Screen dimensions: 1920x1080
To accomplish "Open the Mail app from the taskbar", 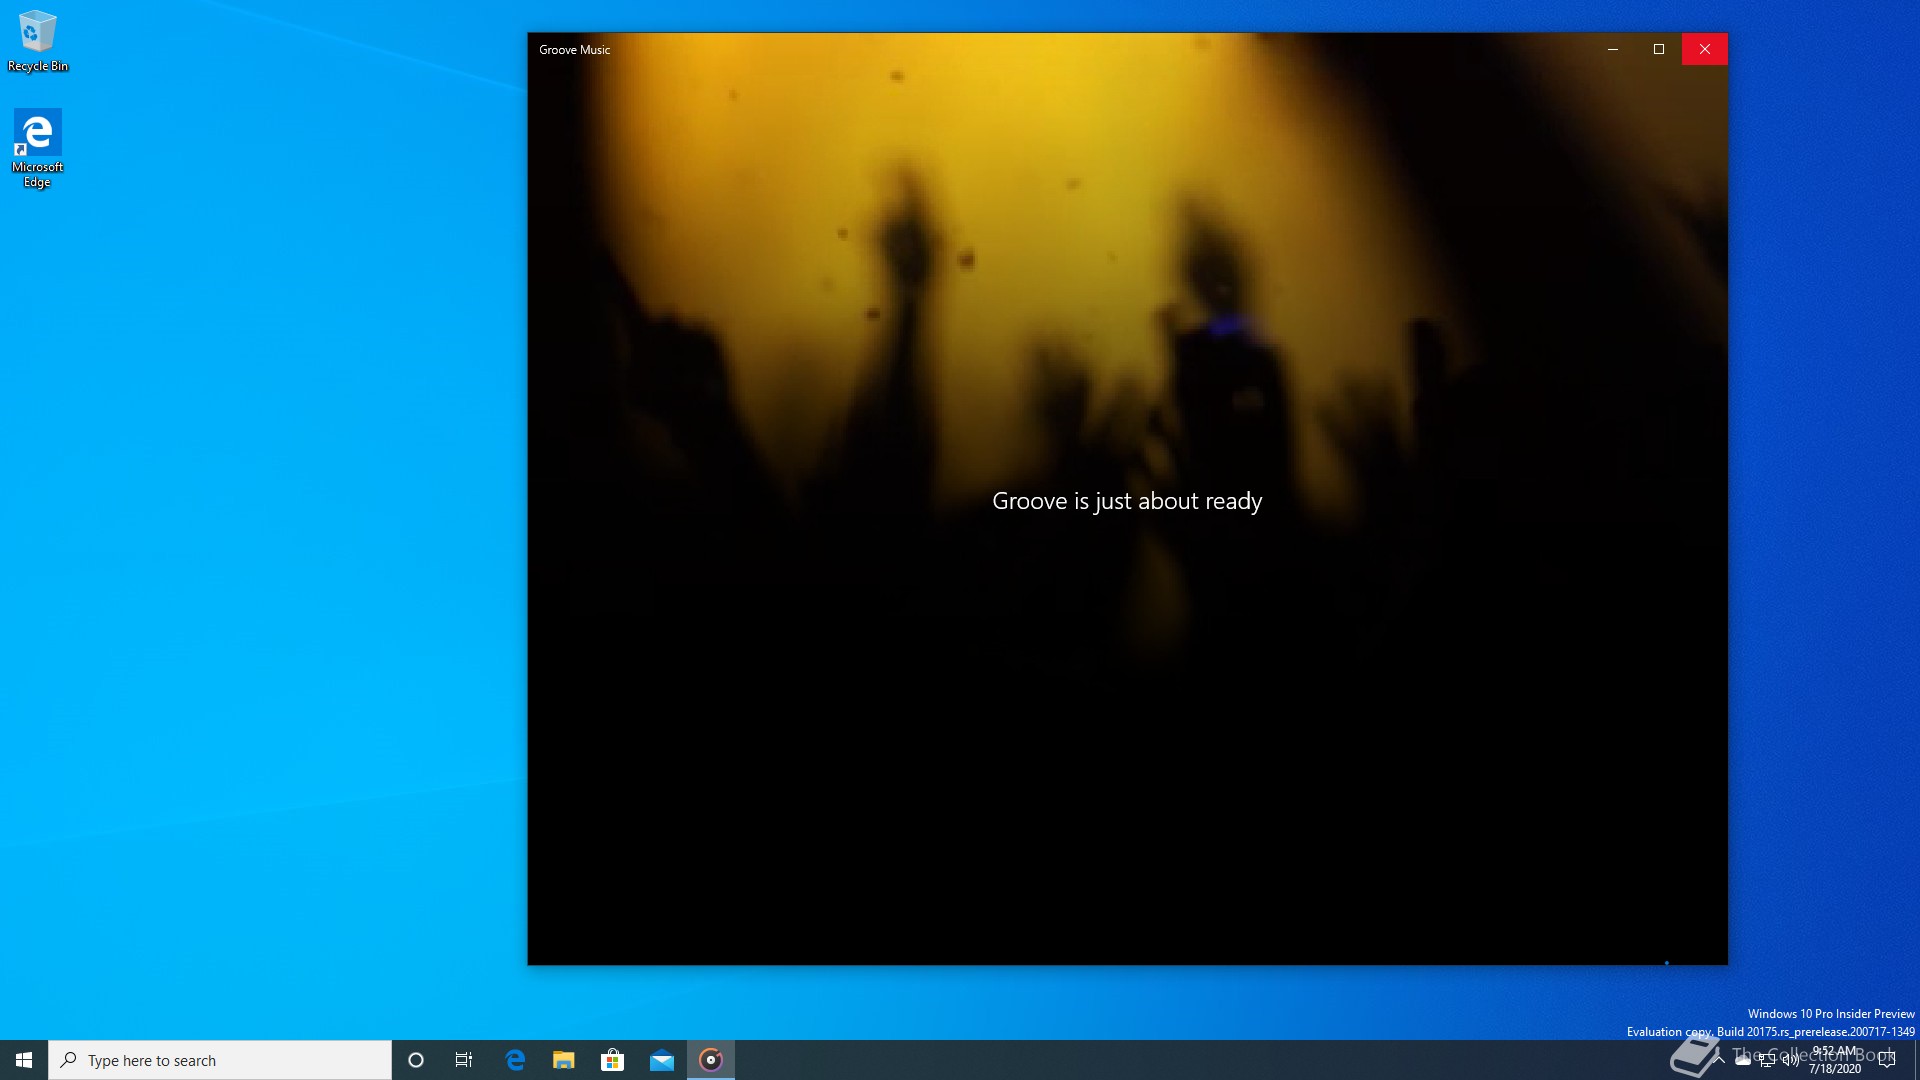I will [662, 1060].
